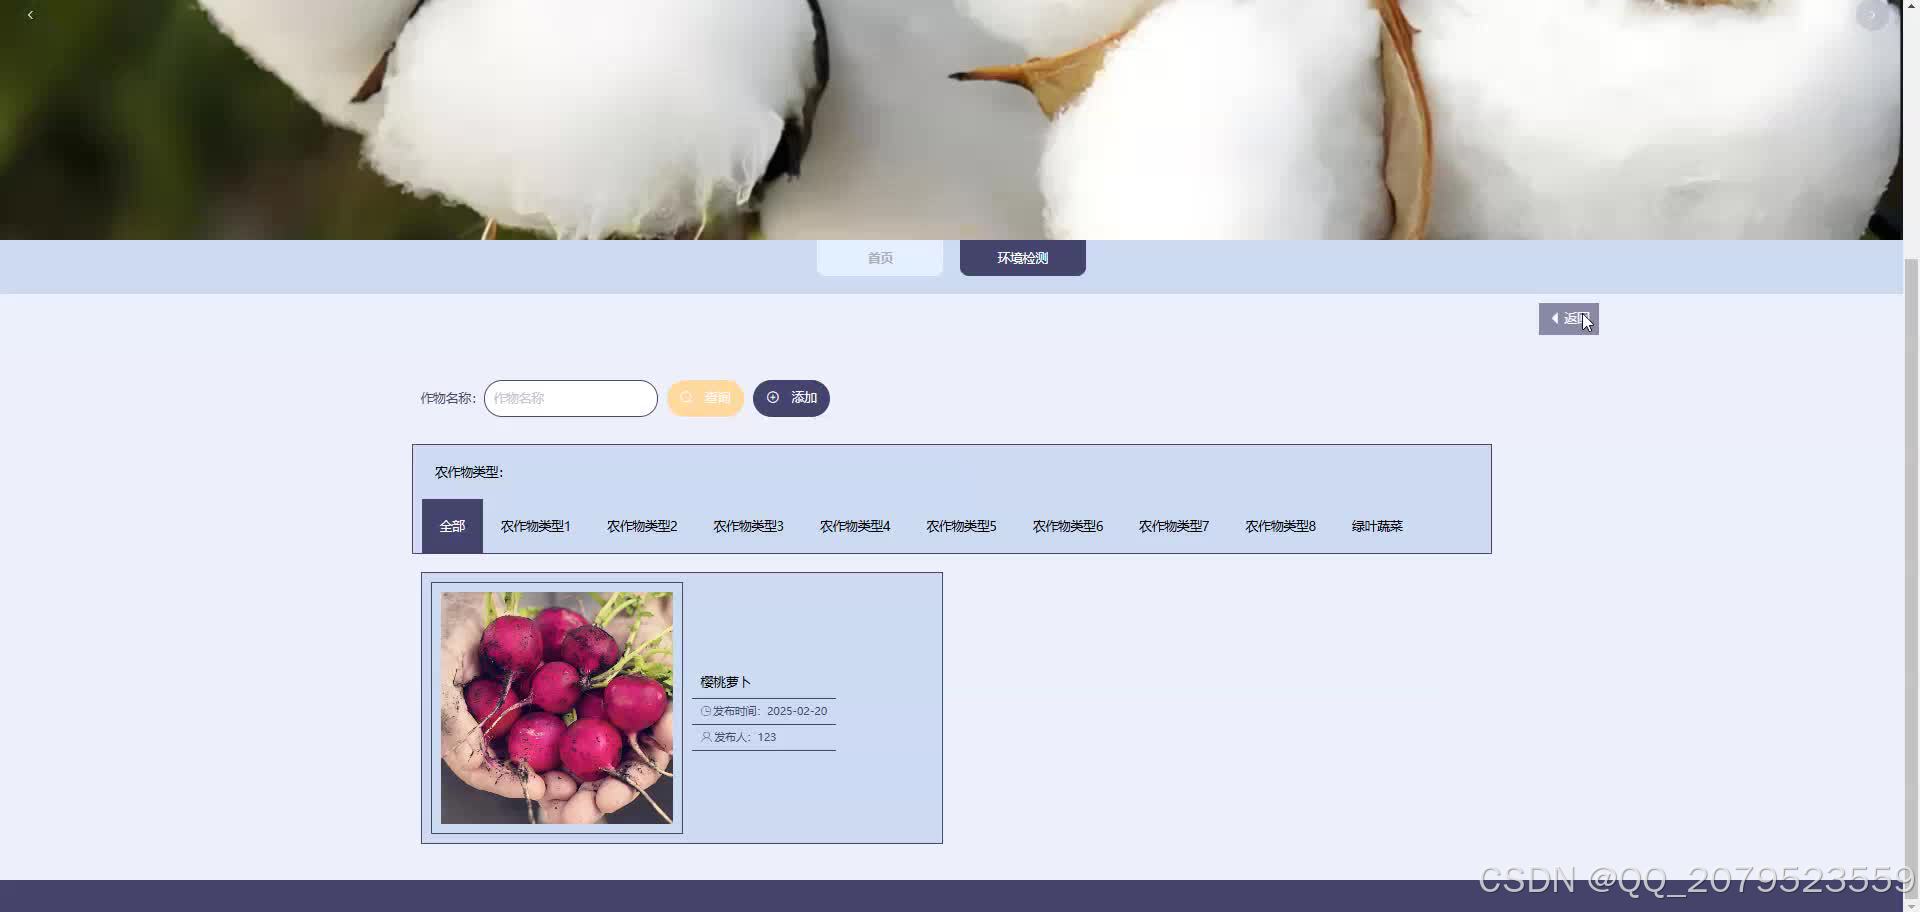Click the 查询 search button
The image size is (1920, 912).
pyautogui.click(x=705, y=398)
